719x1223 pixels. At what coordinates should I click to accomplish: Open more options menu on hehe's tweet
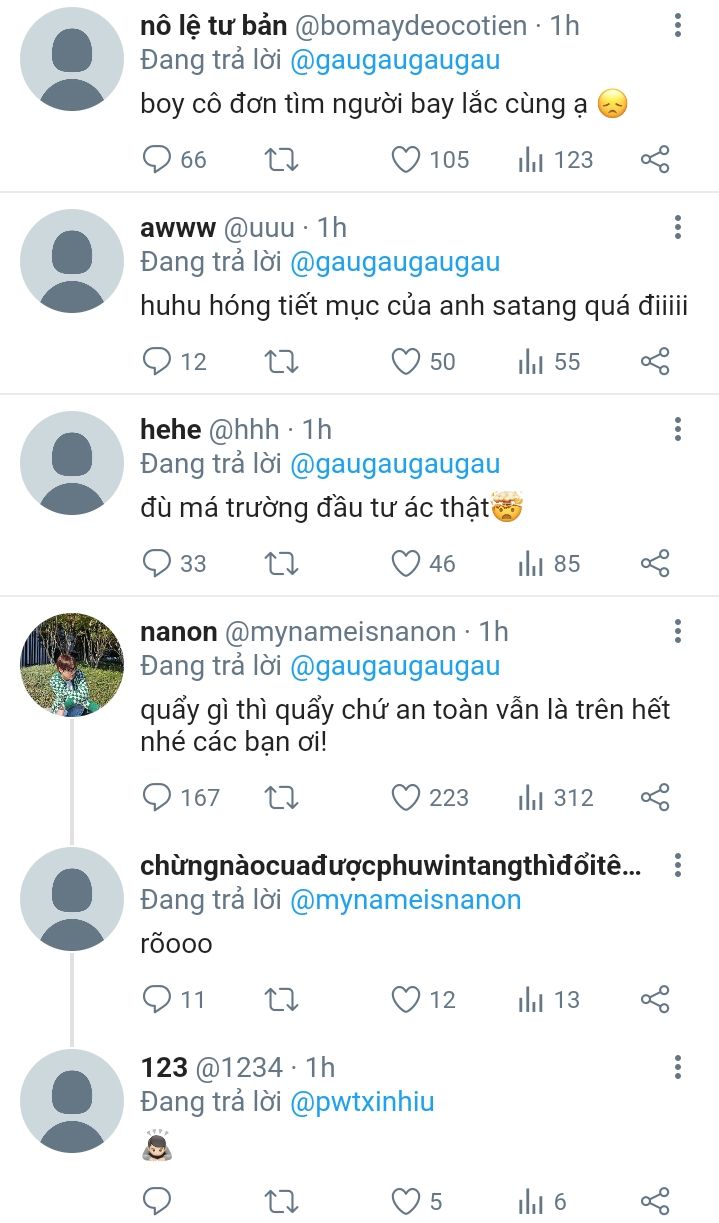678,430
